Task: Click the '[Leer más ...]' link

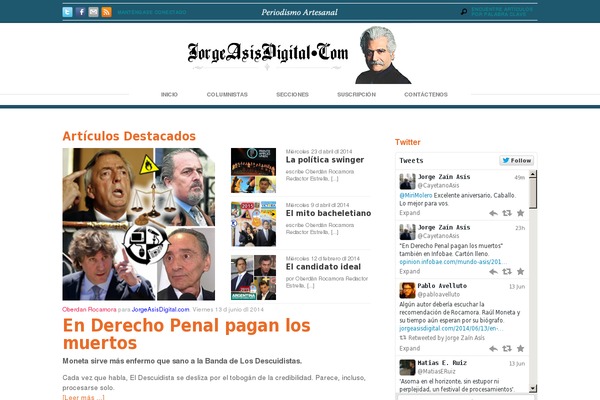Action: (x=83, y=397)
